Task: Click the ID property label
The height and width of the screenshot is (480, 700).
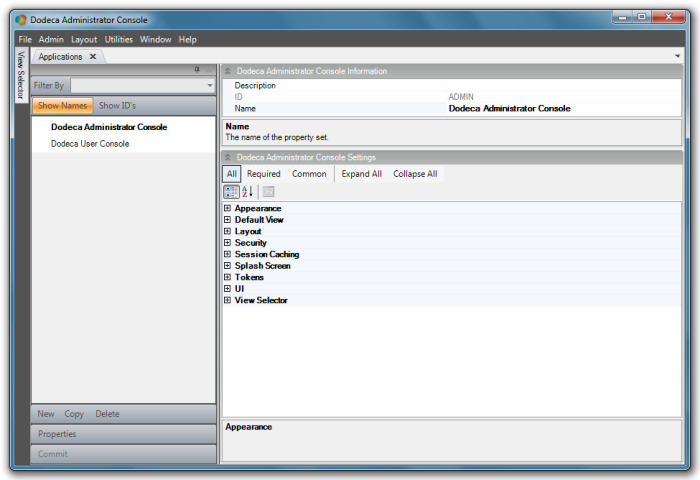Action: pyautogui.click(x=238, y=97)
